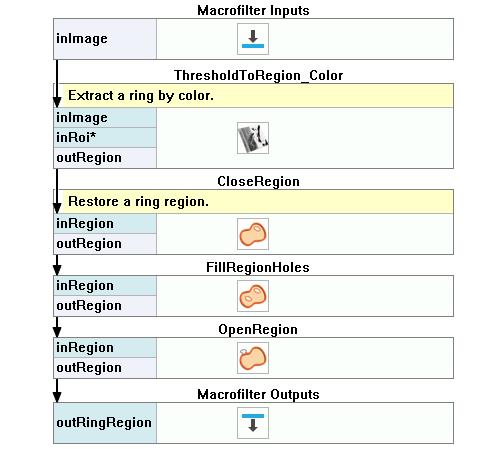Click the OpenRegion filter icon
Screen dimensions: 500x449
pyautogui.click(x=253, y=358)
